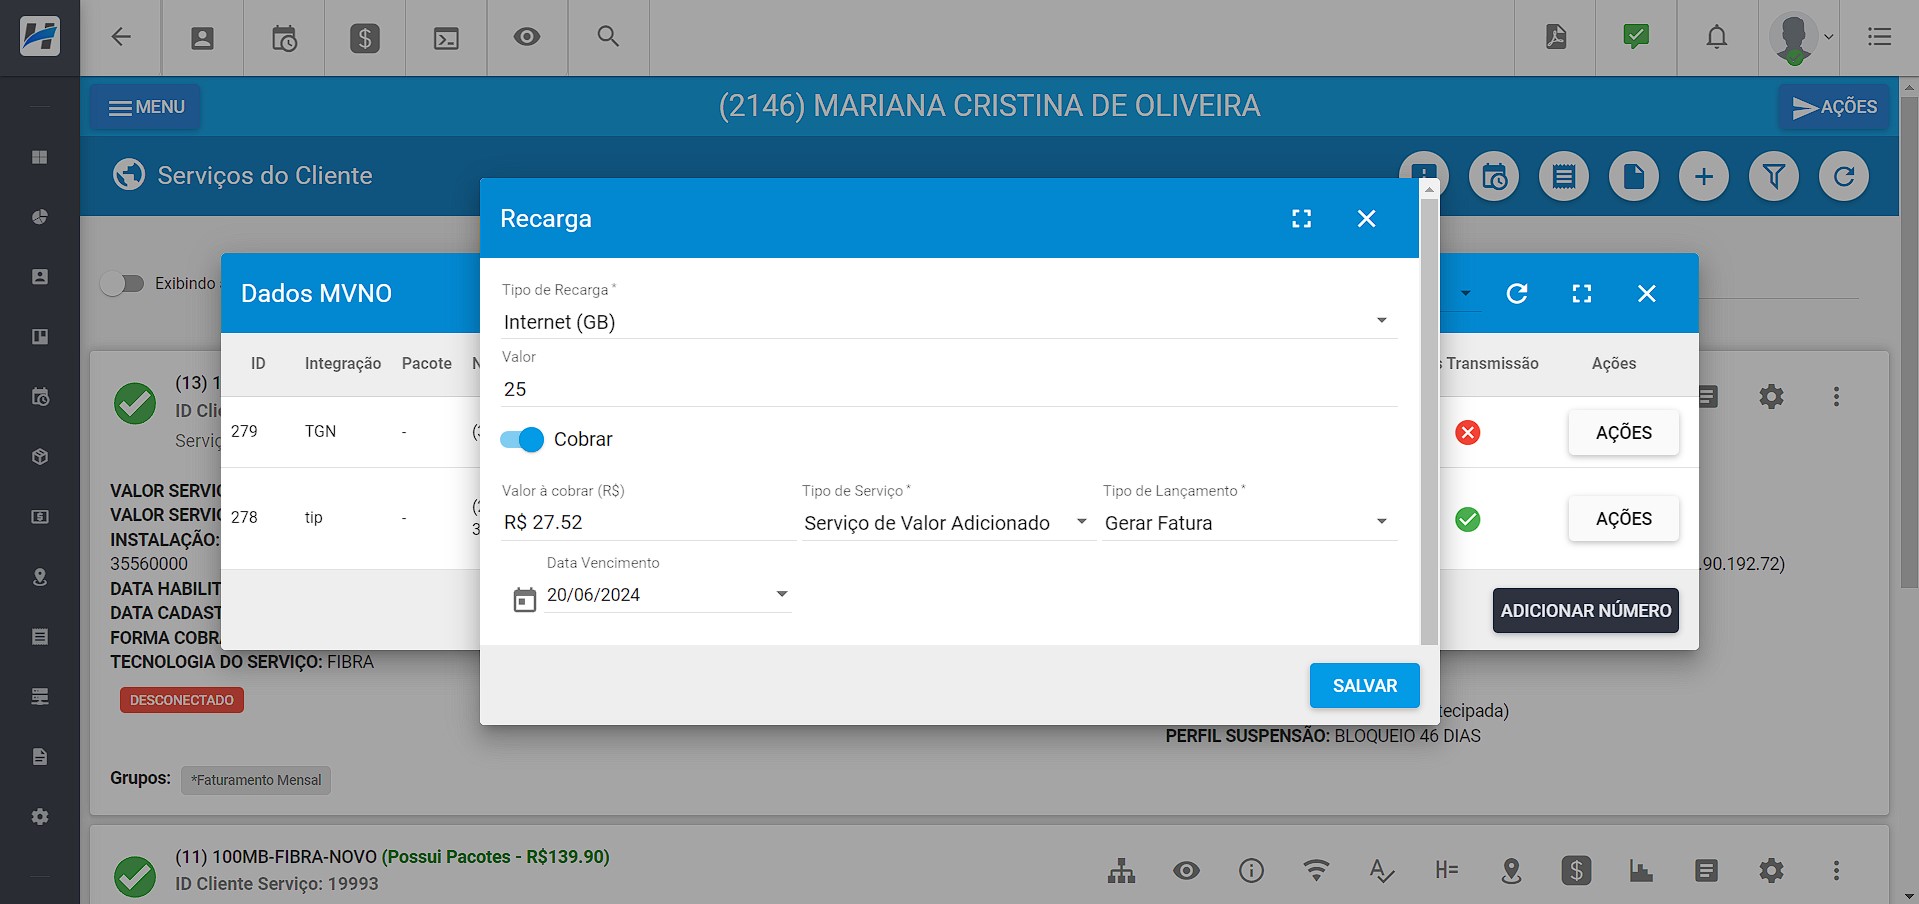
Task: Click network topology icon for 100MB-FIBRA-NOVO
Action: 1121,871
